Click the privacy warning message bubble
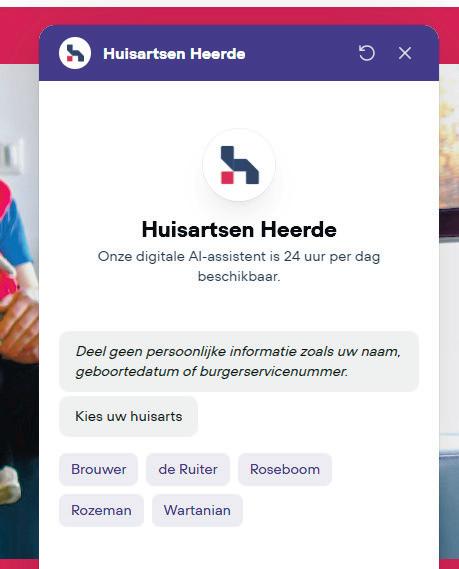The height and width of the screenshot is (569, 459). click(x=239, y=361)
